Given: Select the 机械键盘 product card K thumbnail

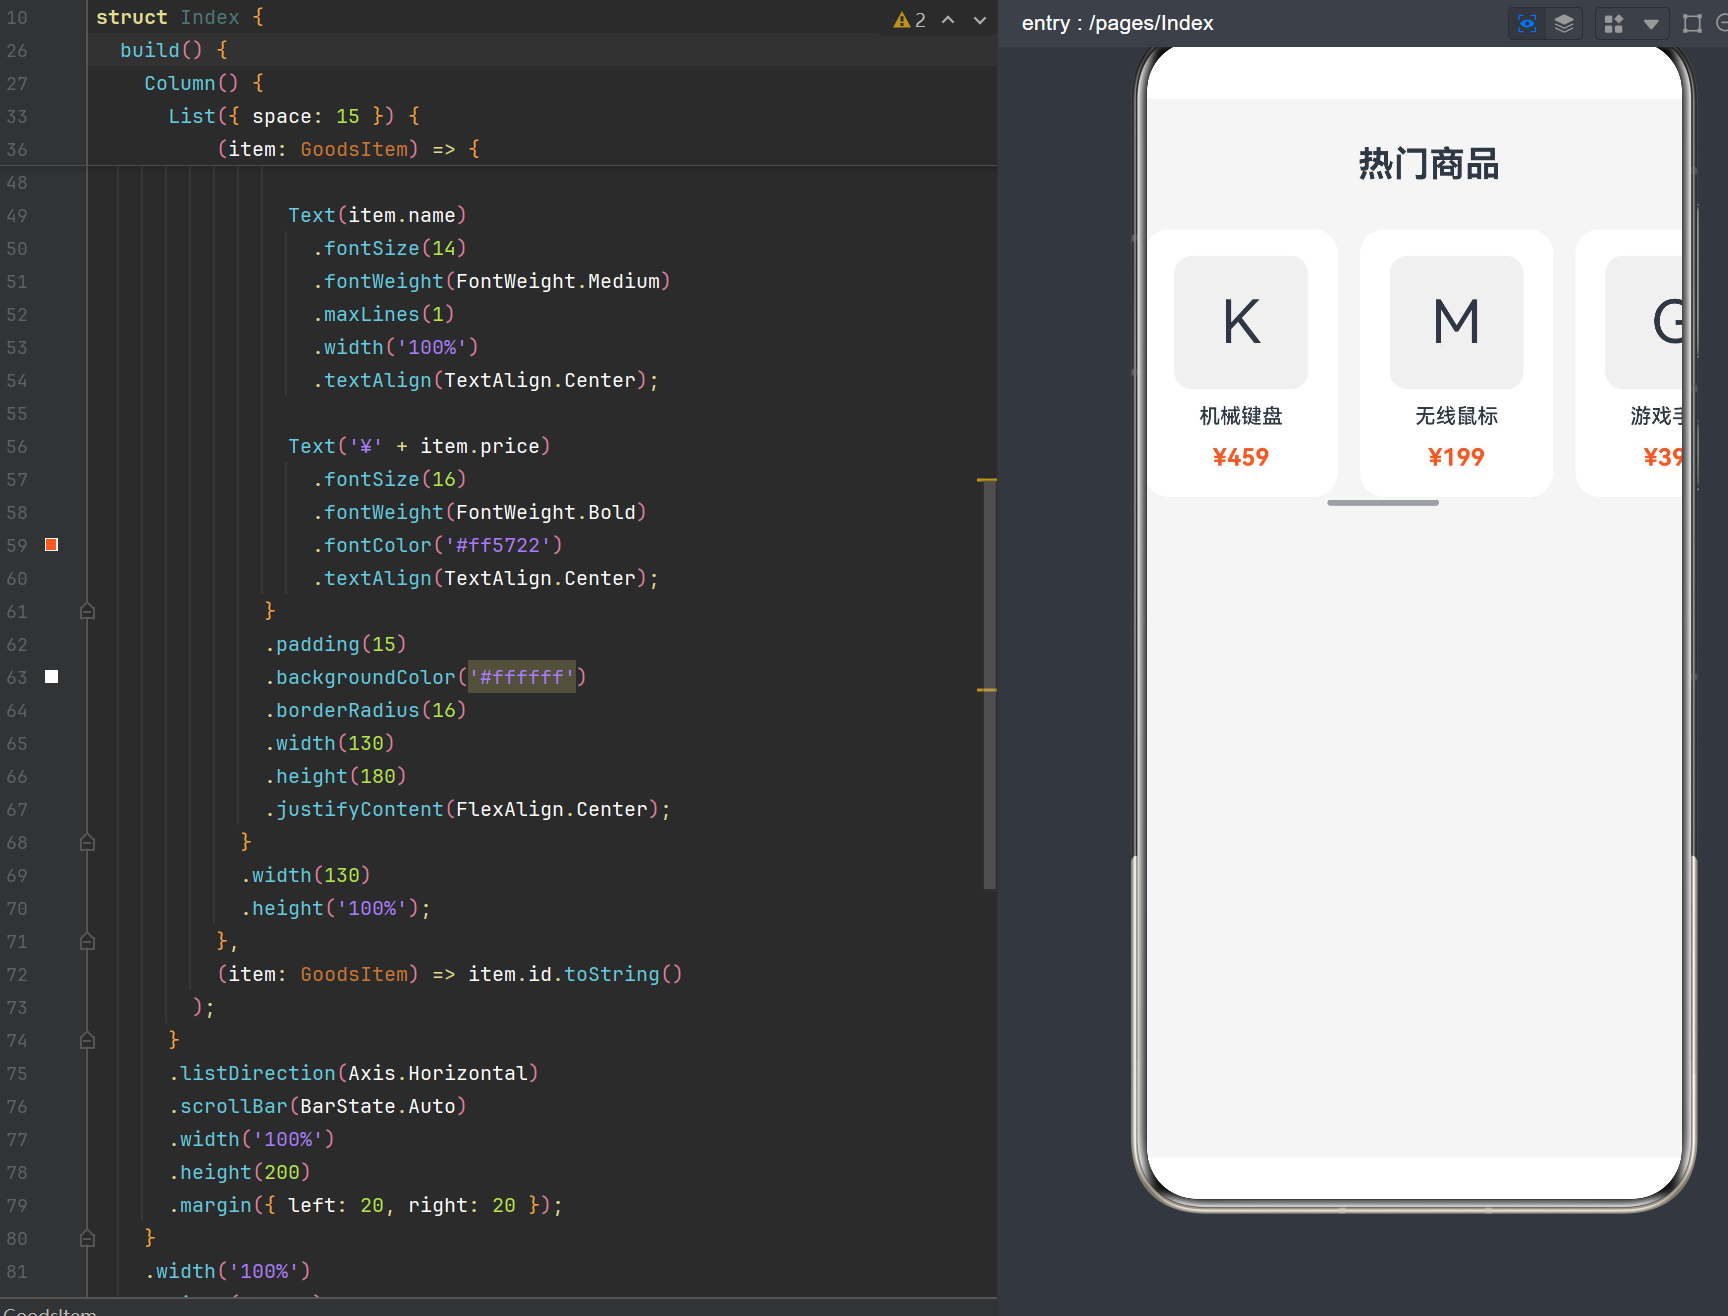Looking at the screenshot, I should pyautogui.click(x=1241, y=322).
